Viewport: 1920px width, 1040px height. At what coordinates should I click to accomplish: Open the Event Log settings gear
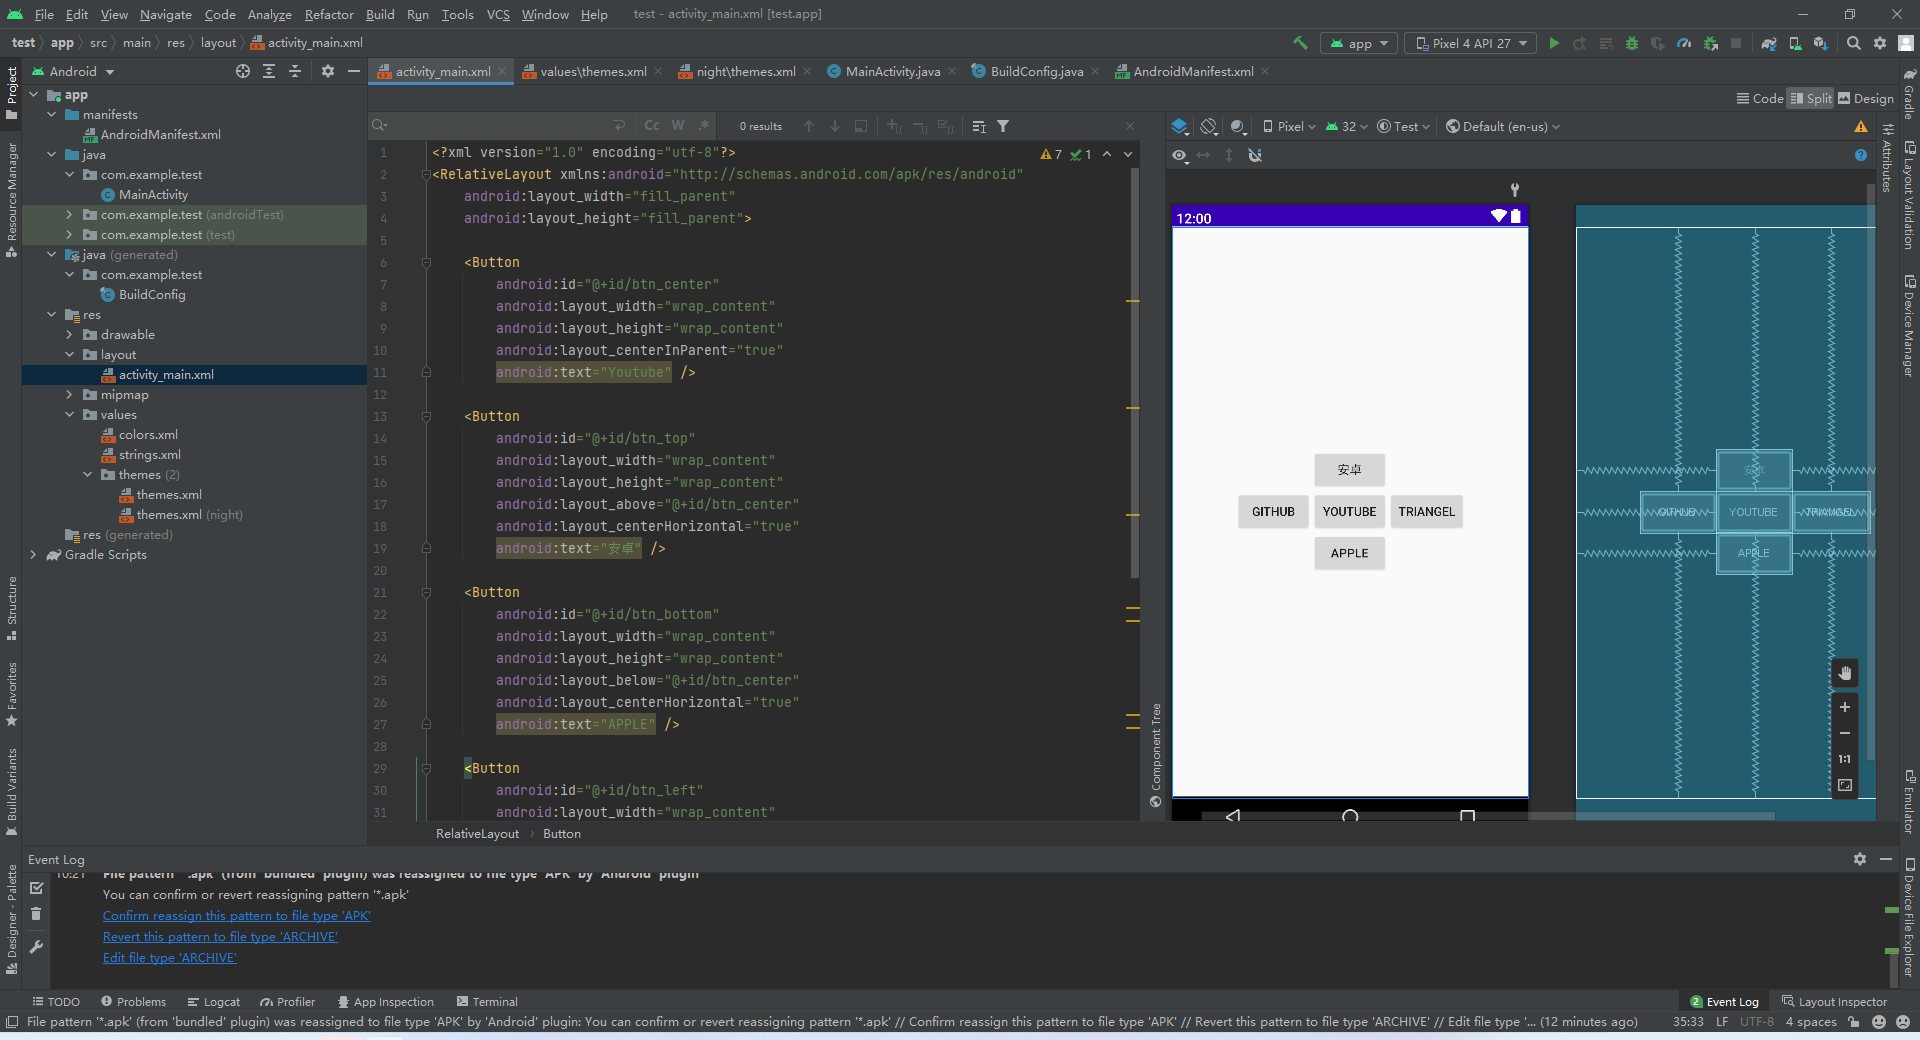1860,859
